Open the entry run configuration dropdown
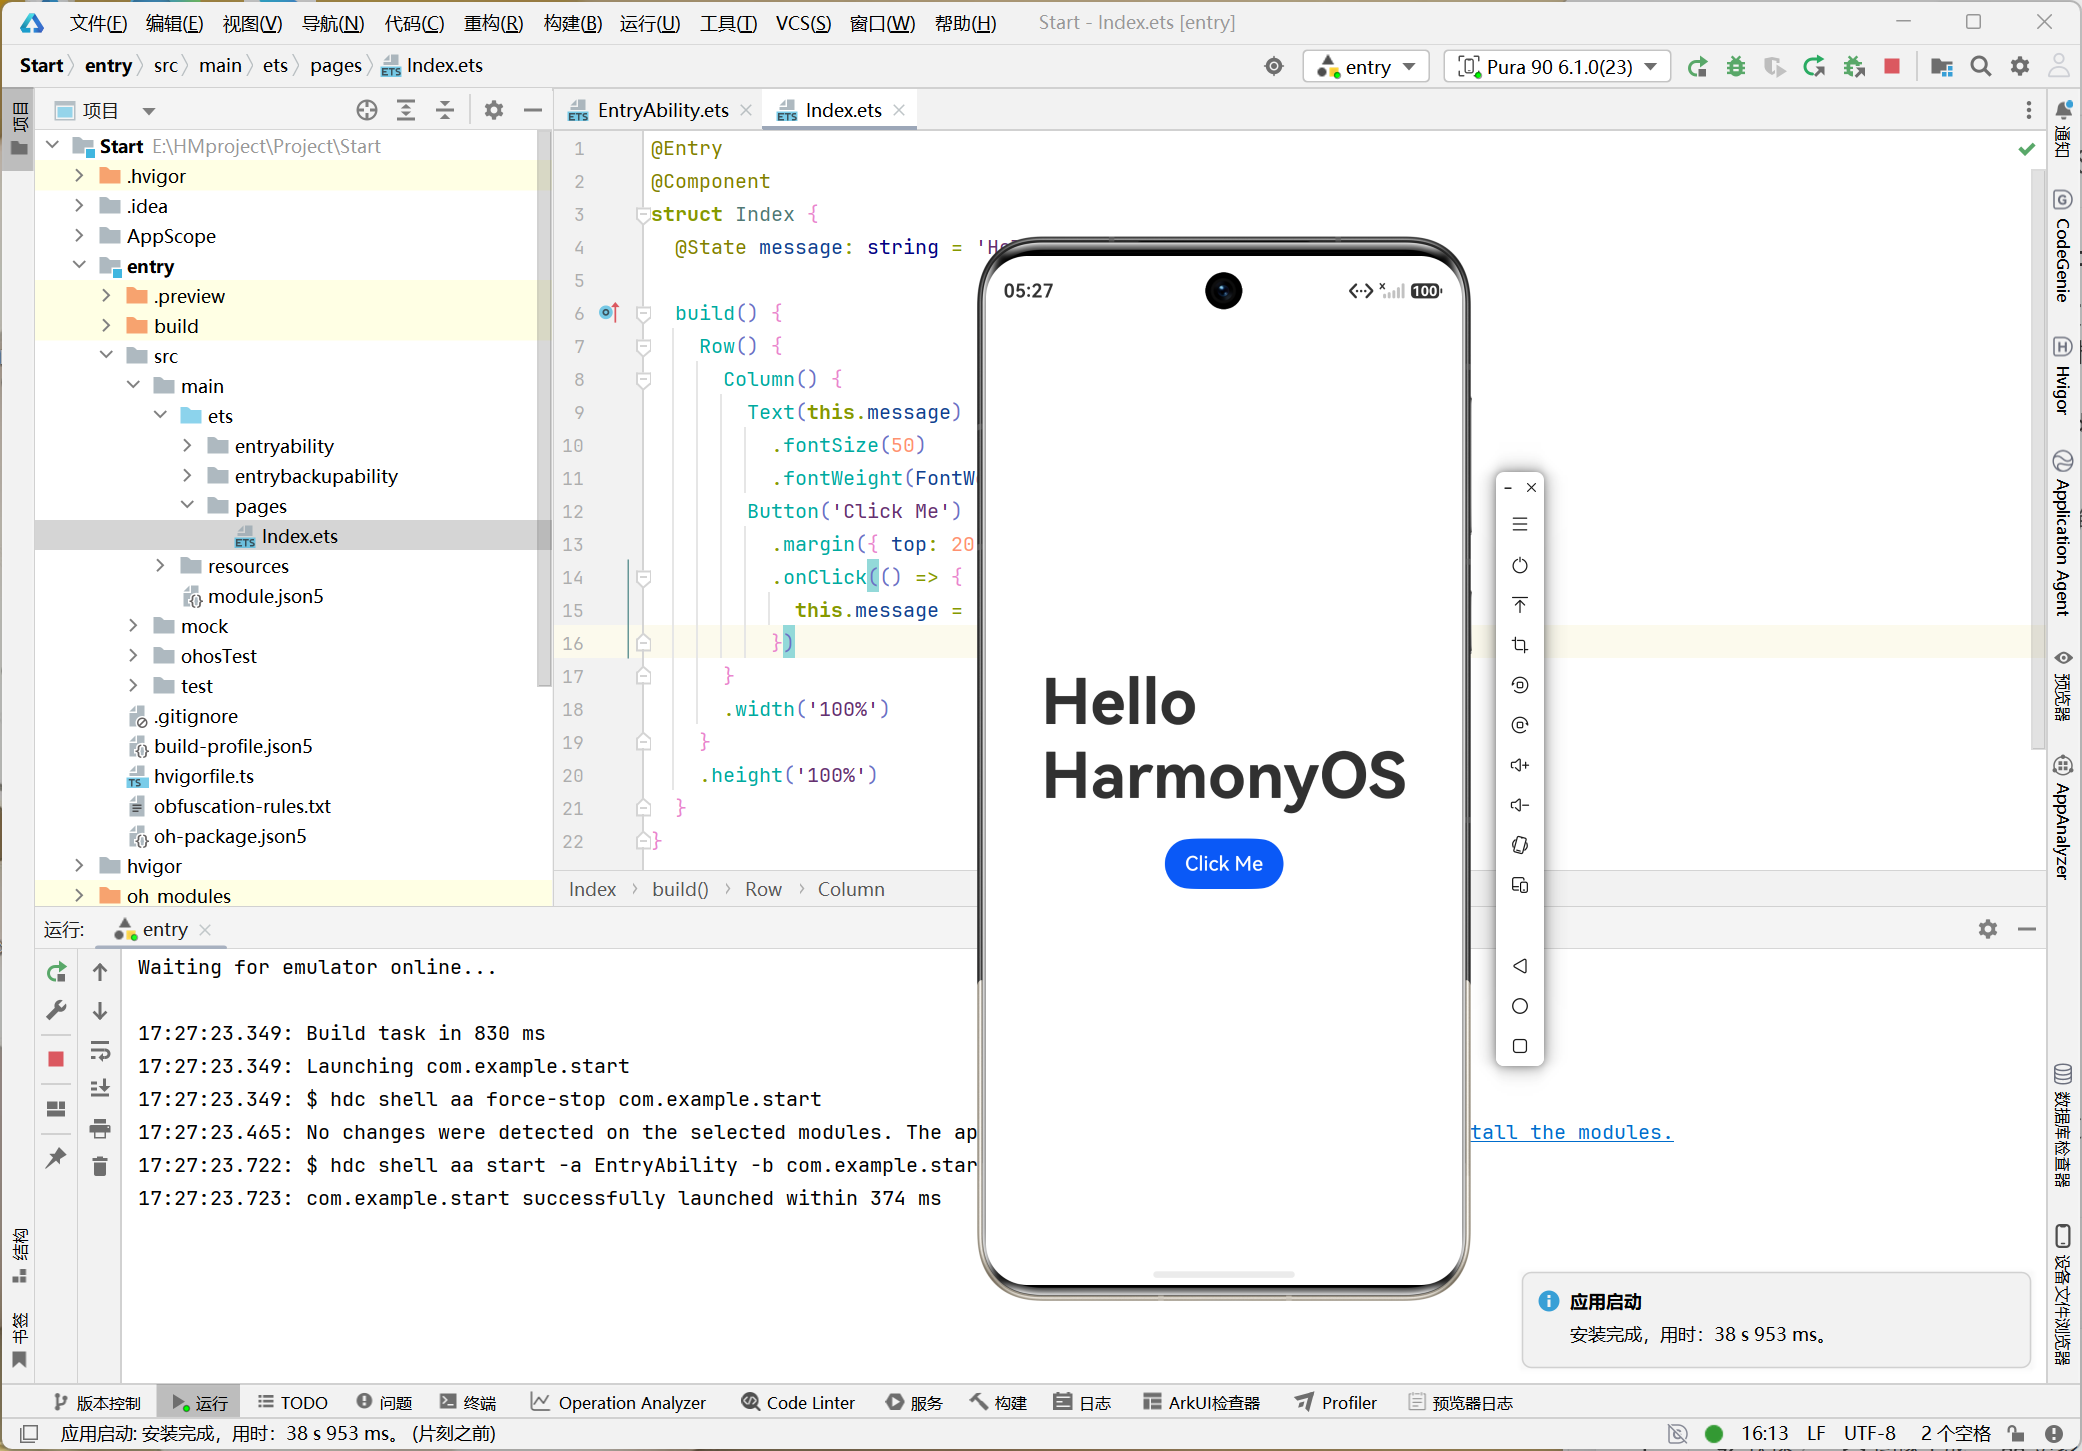The width and height of the screenshot is (2082, 1451). coord(1366,67)
